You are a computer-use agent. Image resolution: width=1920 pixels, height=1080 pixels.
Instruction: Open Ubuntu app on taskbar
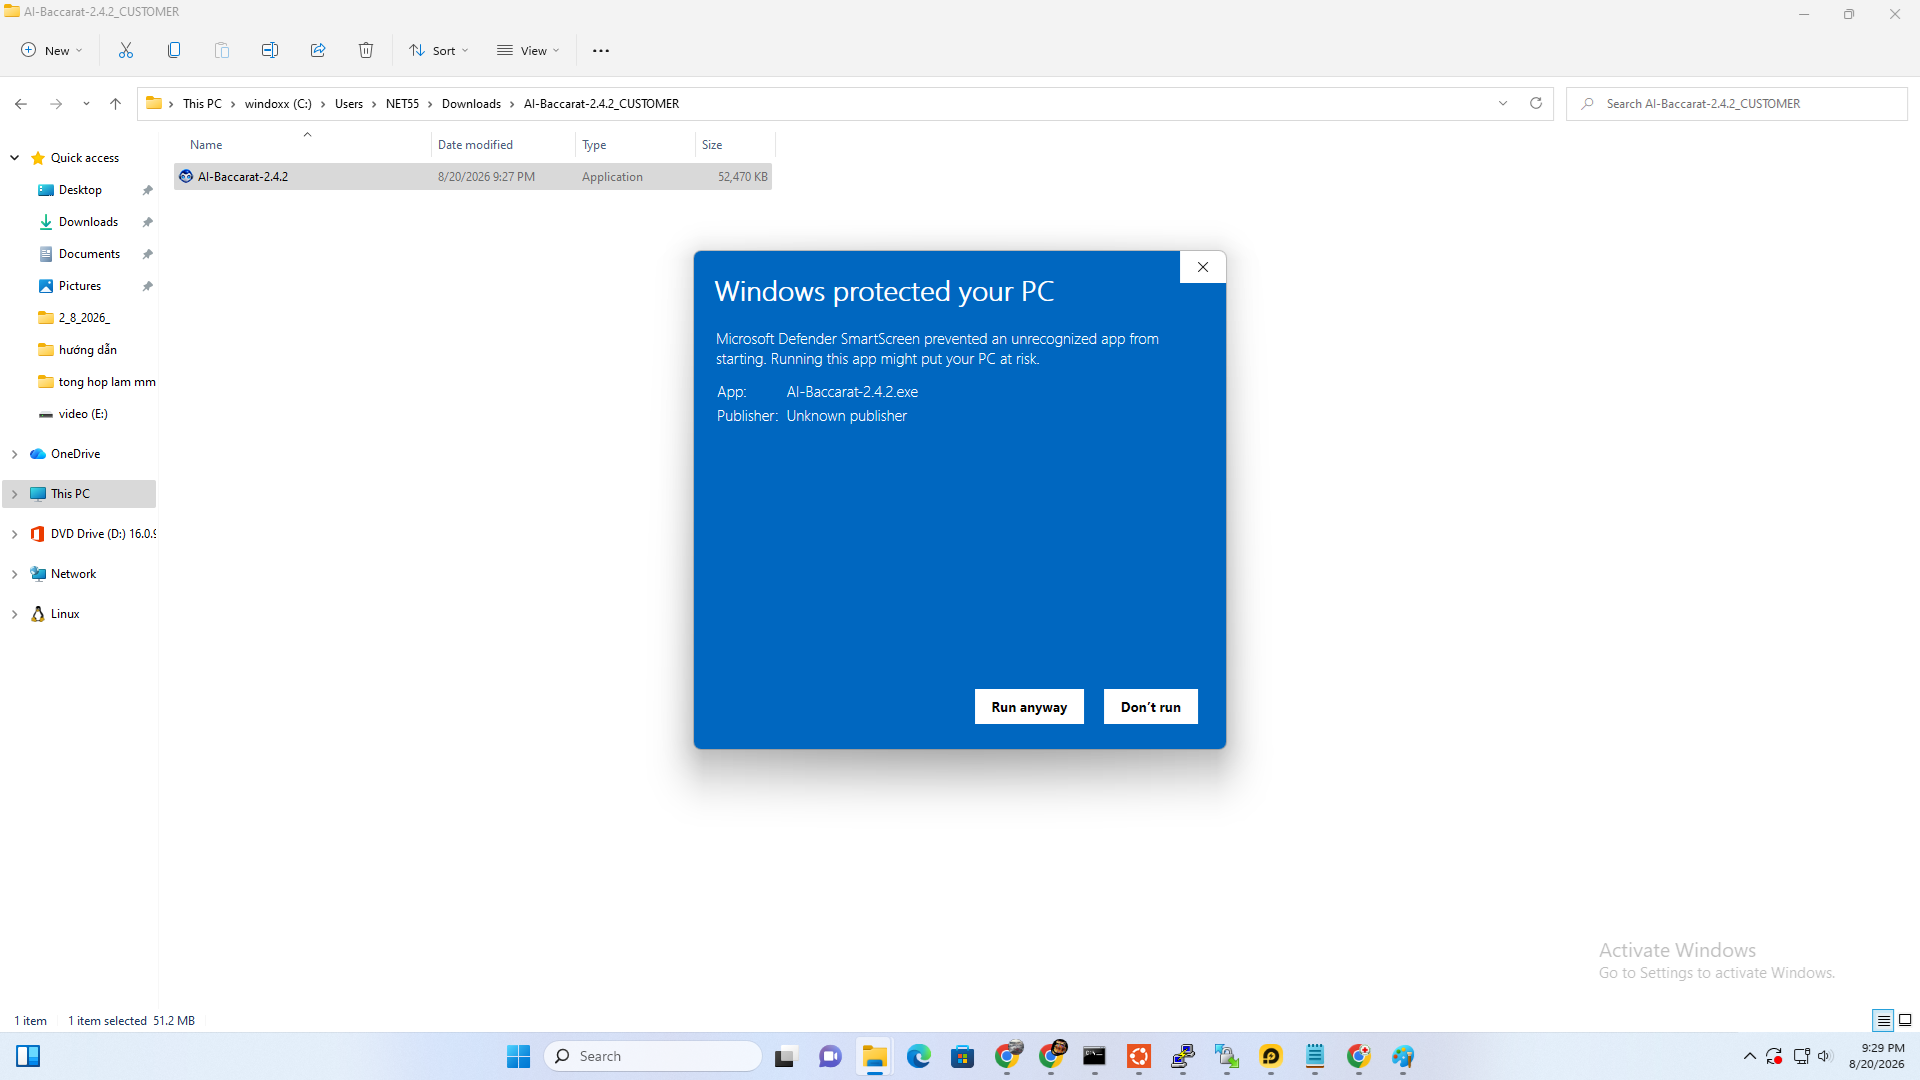pos(1138,1056)
